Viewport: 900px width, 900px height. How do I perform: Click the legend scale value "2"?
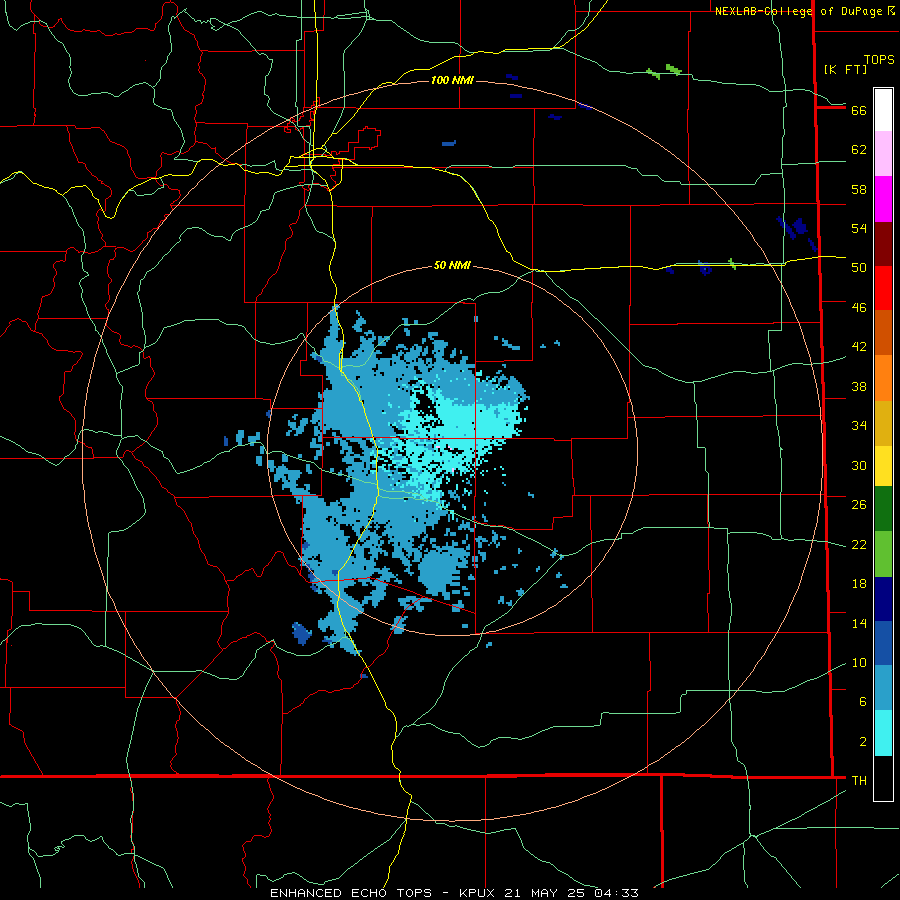[862, 742]
